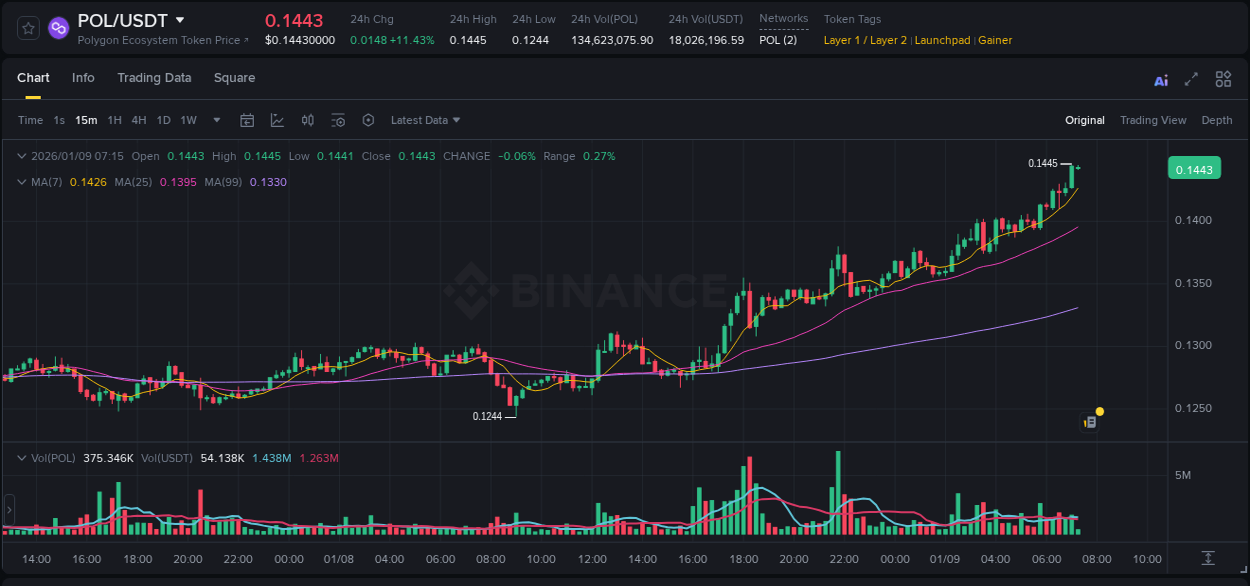Collapse the moving averages row chevron
1250x586 pixels.
[x=22, y=182]
